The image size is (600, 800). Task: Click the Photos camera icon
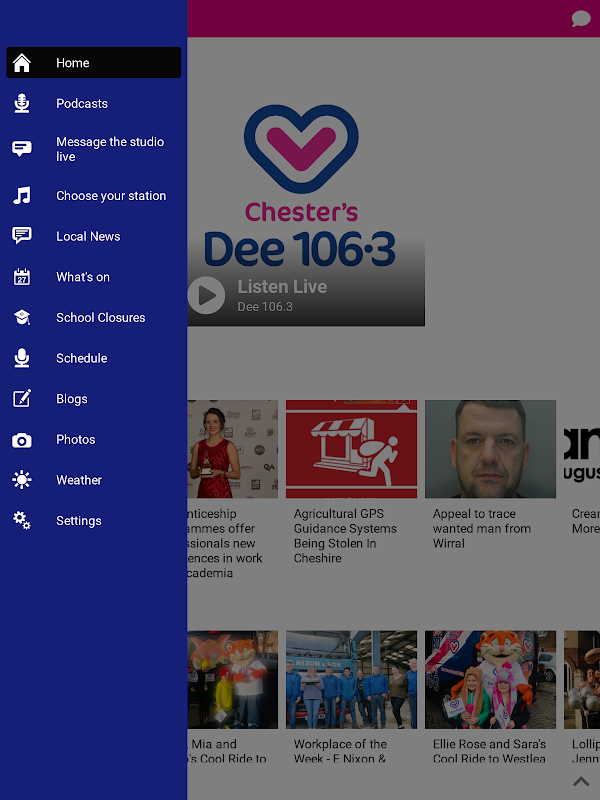22,440
